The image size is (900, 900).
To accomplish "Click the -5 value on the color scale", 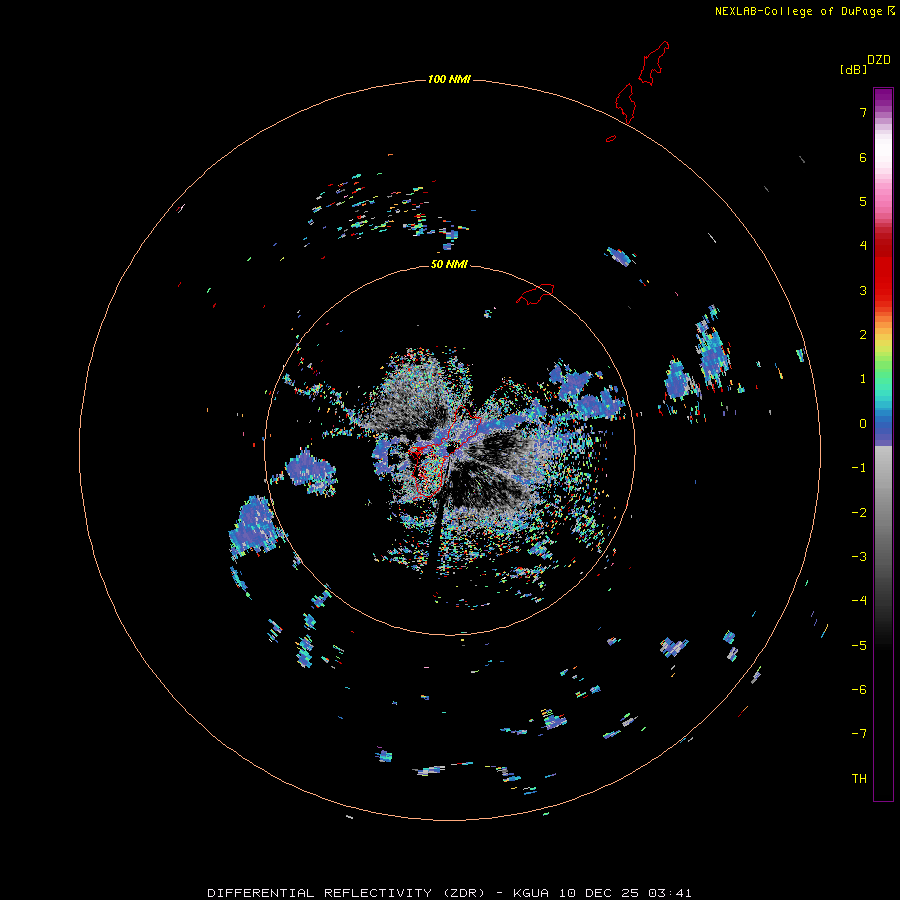I will [859, 646].
